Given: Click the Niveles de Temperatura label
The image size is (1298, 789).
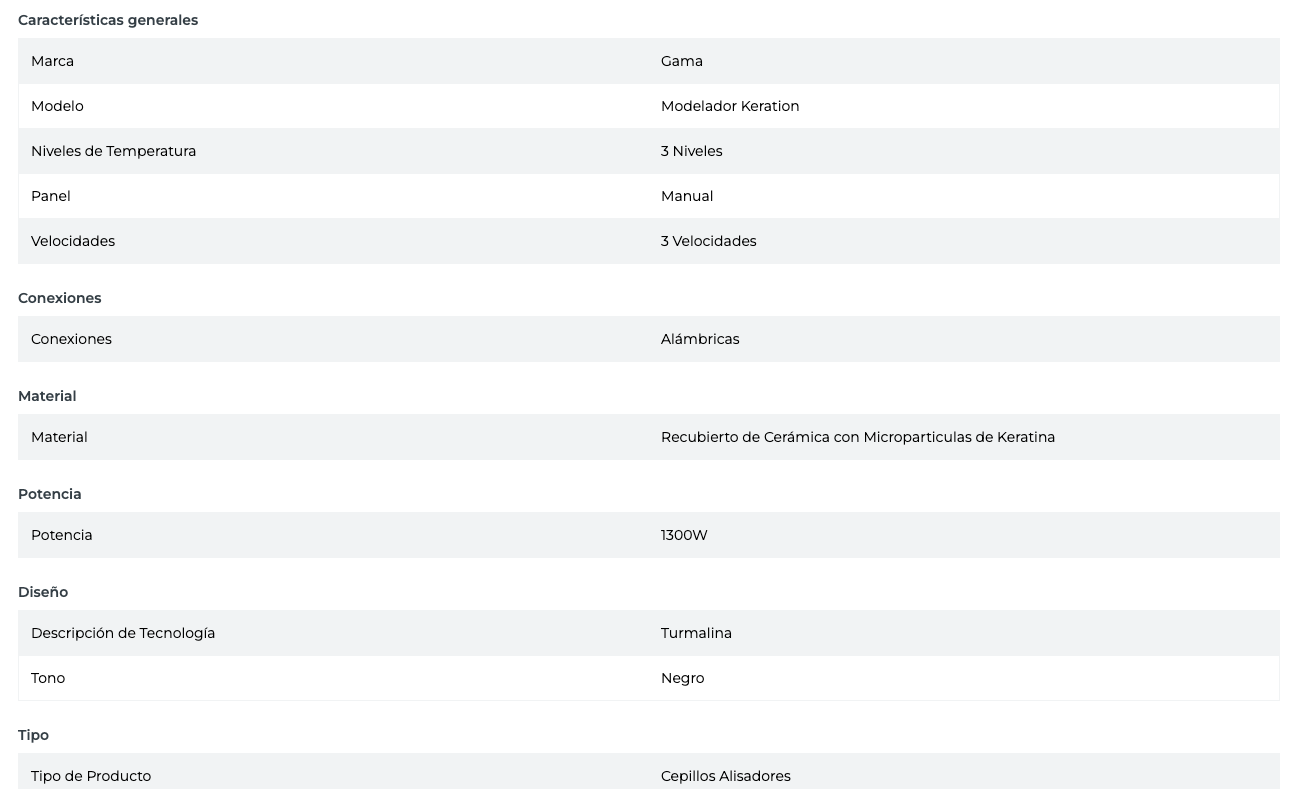Looking at the screenshot, I should (113, 151).
